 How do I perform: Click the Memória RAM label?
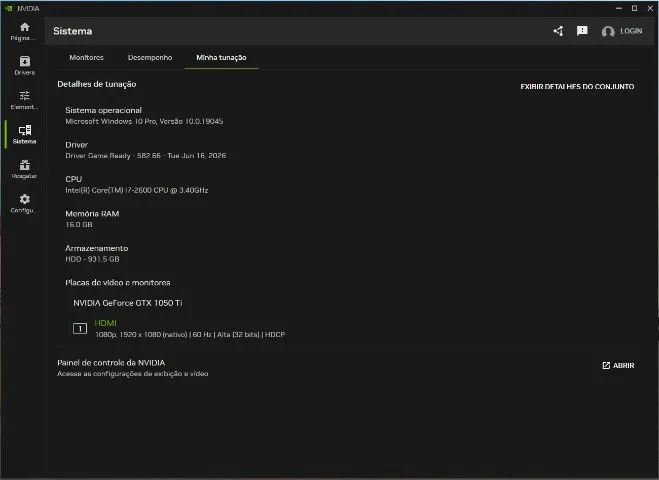[x=92, y=214]
